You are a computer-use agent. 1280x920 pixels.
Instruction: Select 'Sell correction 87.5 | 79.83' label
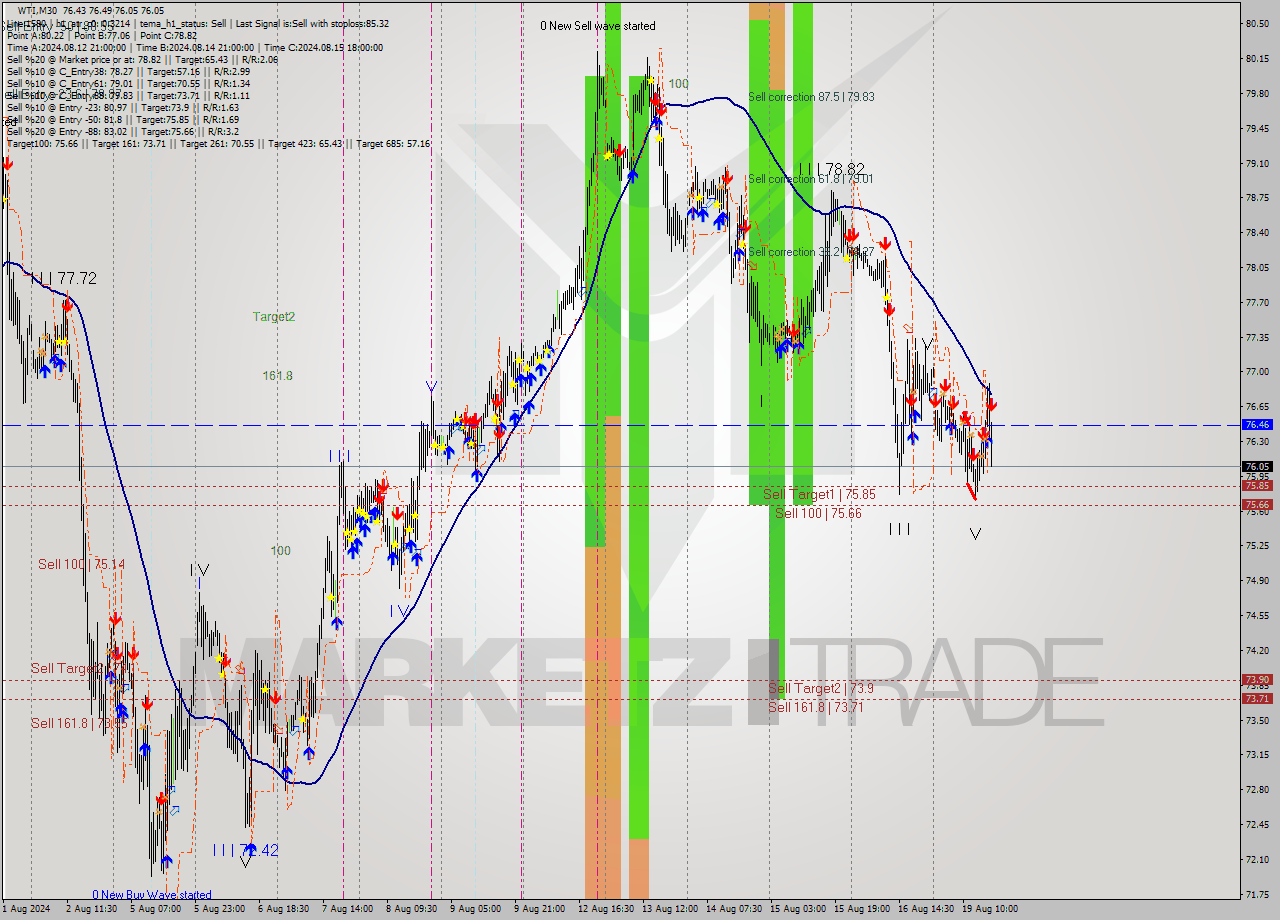[x=811, y=97]
